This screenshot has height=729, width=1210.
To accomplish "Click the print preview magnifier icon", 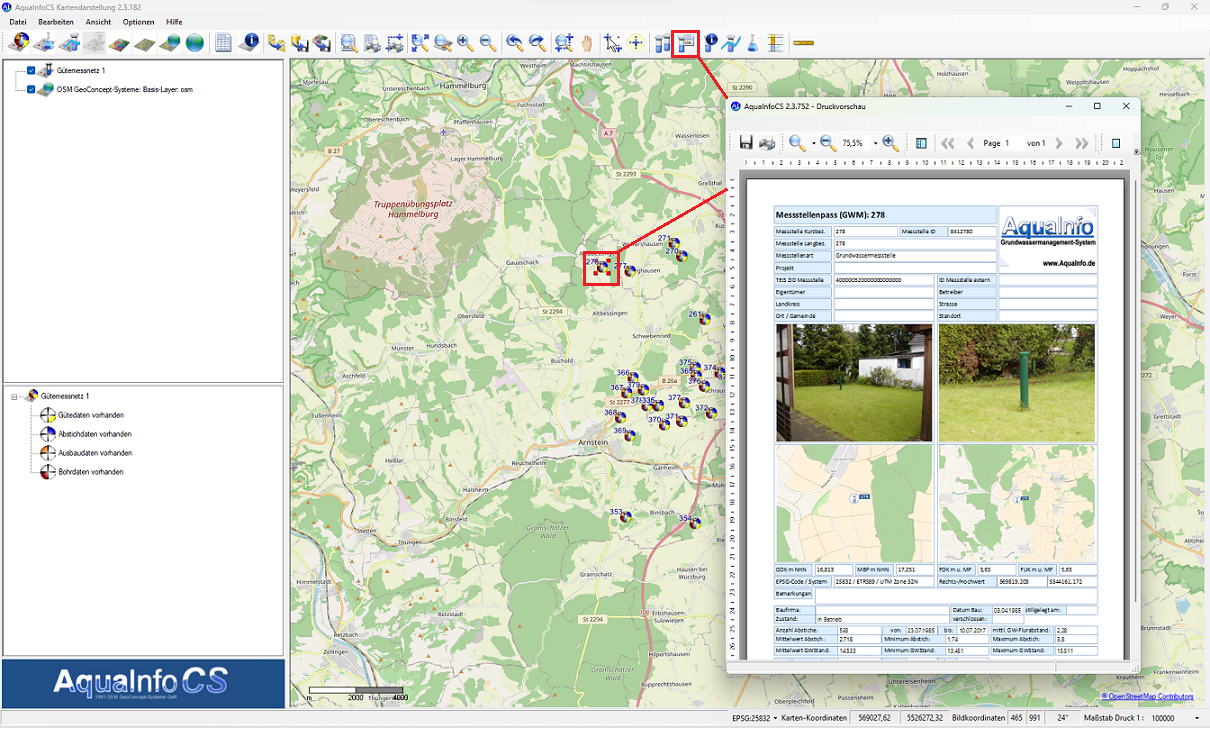I will click(x=349, y=43).
